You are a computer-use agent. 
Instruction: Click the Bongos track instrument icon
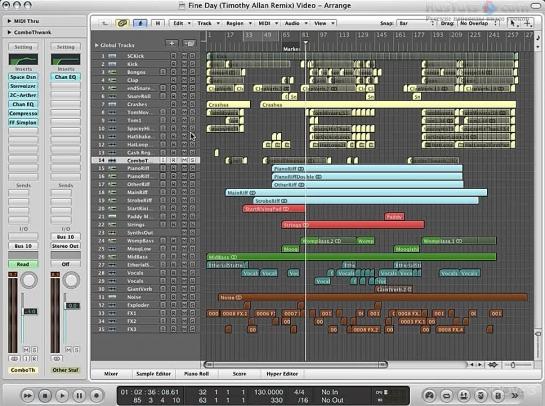click(x=112, y=72)
